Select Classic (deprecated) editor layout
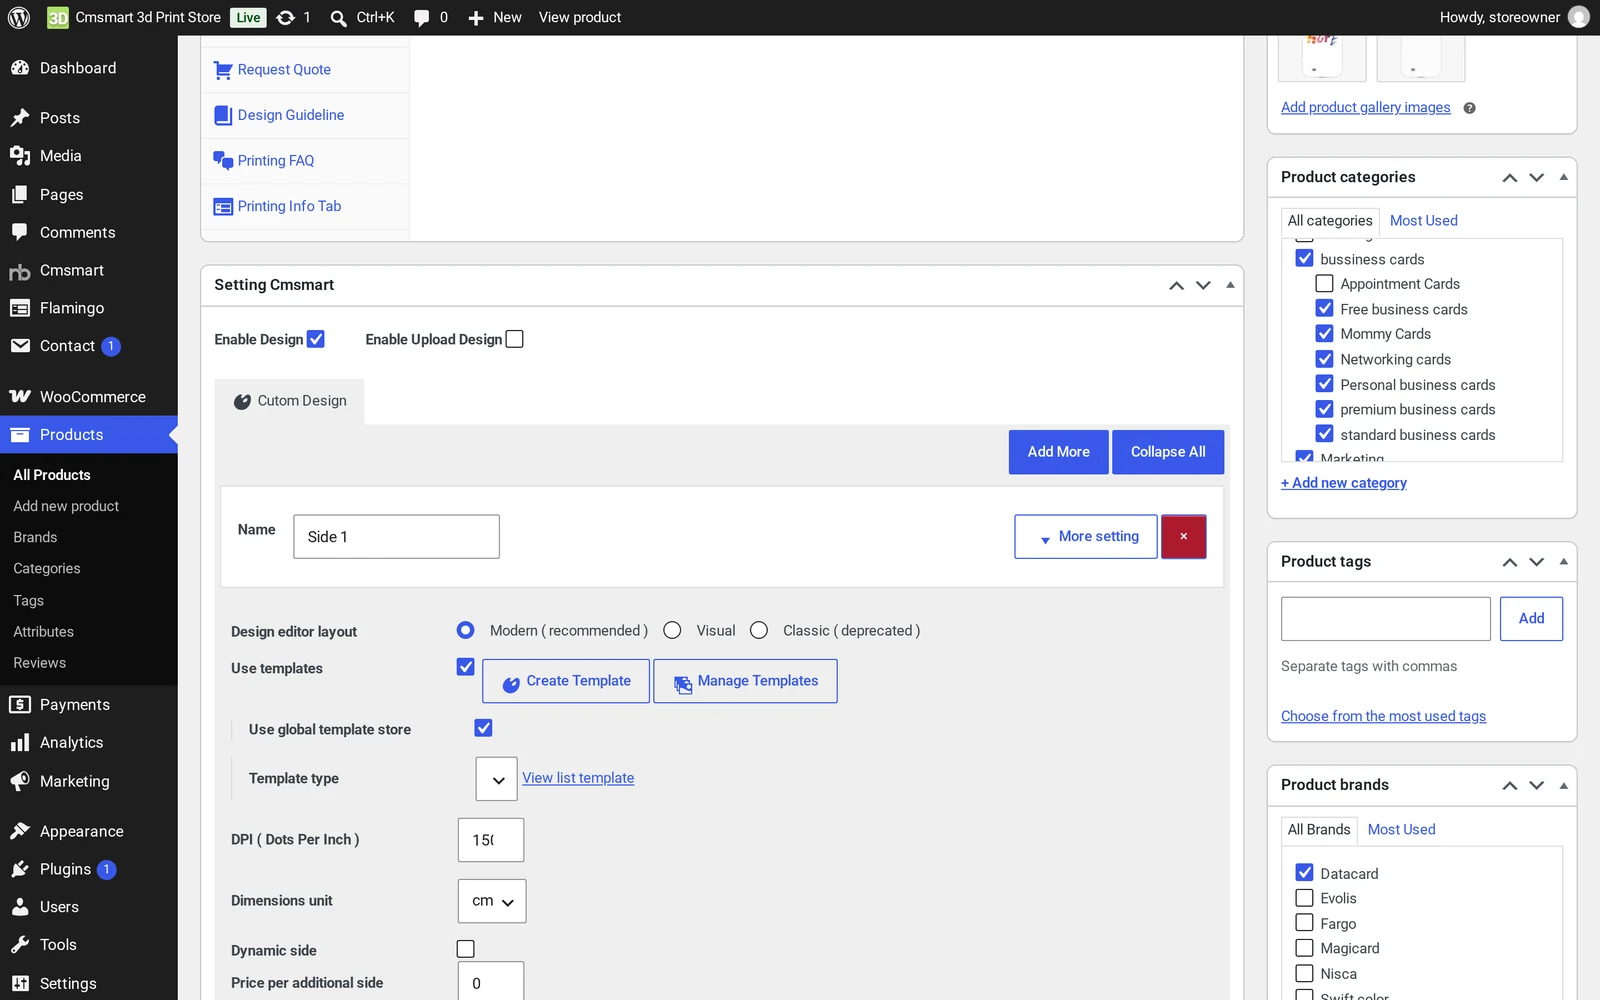 (759, 630)
